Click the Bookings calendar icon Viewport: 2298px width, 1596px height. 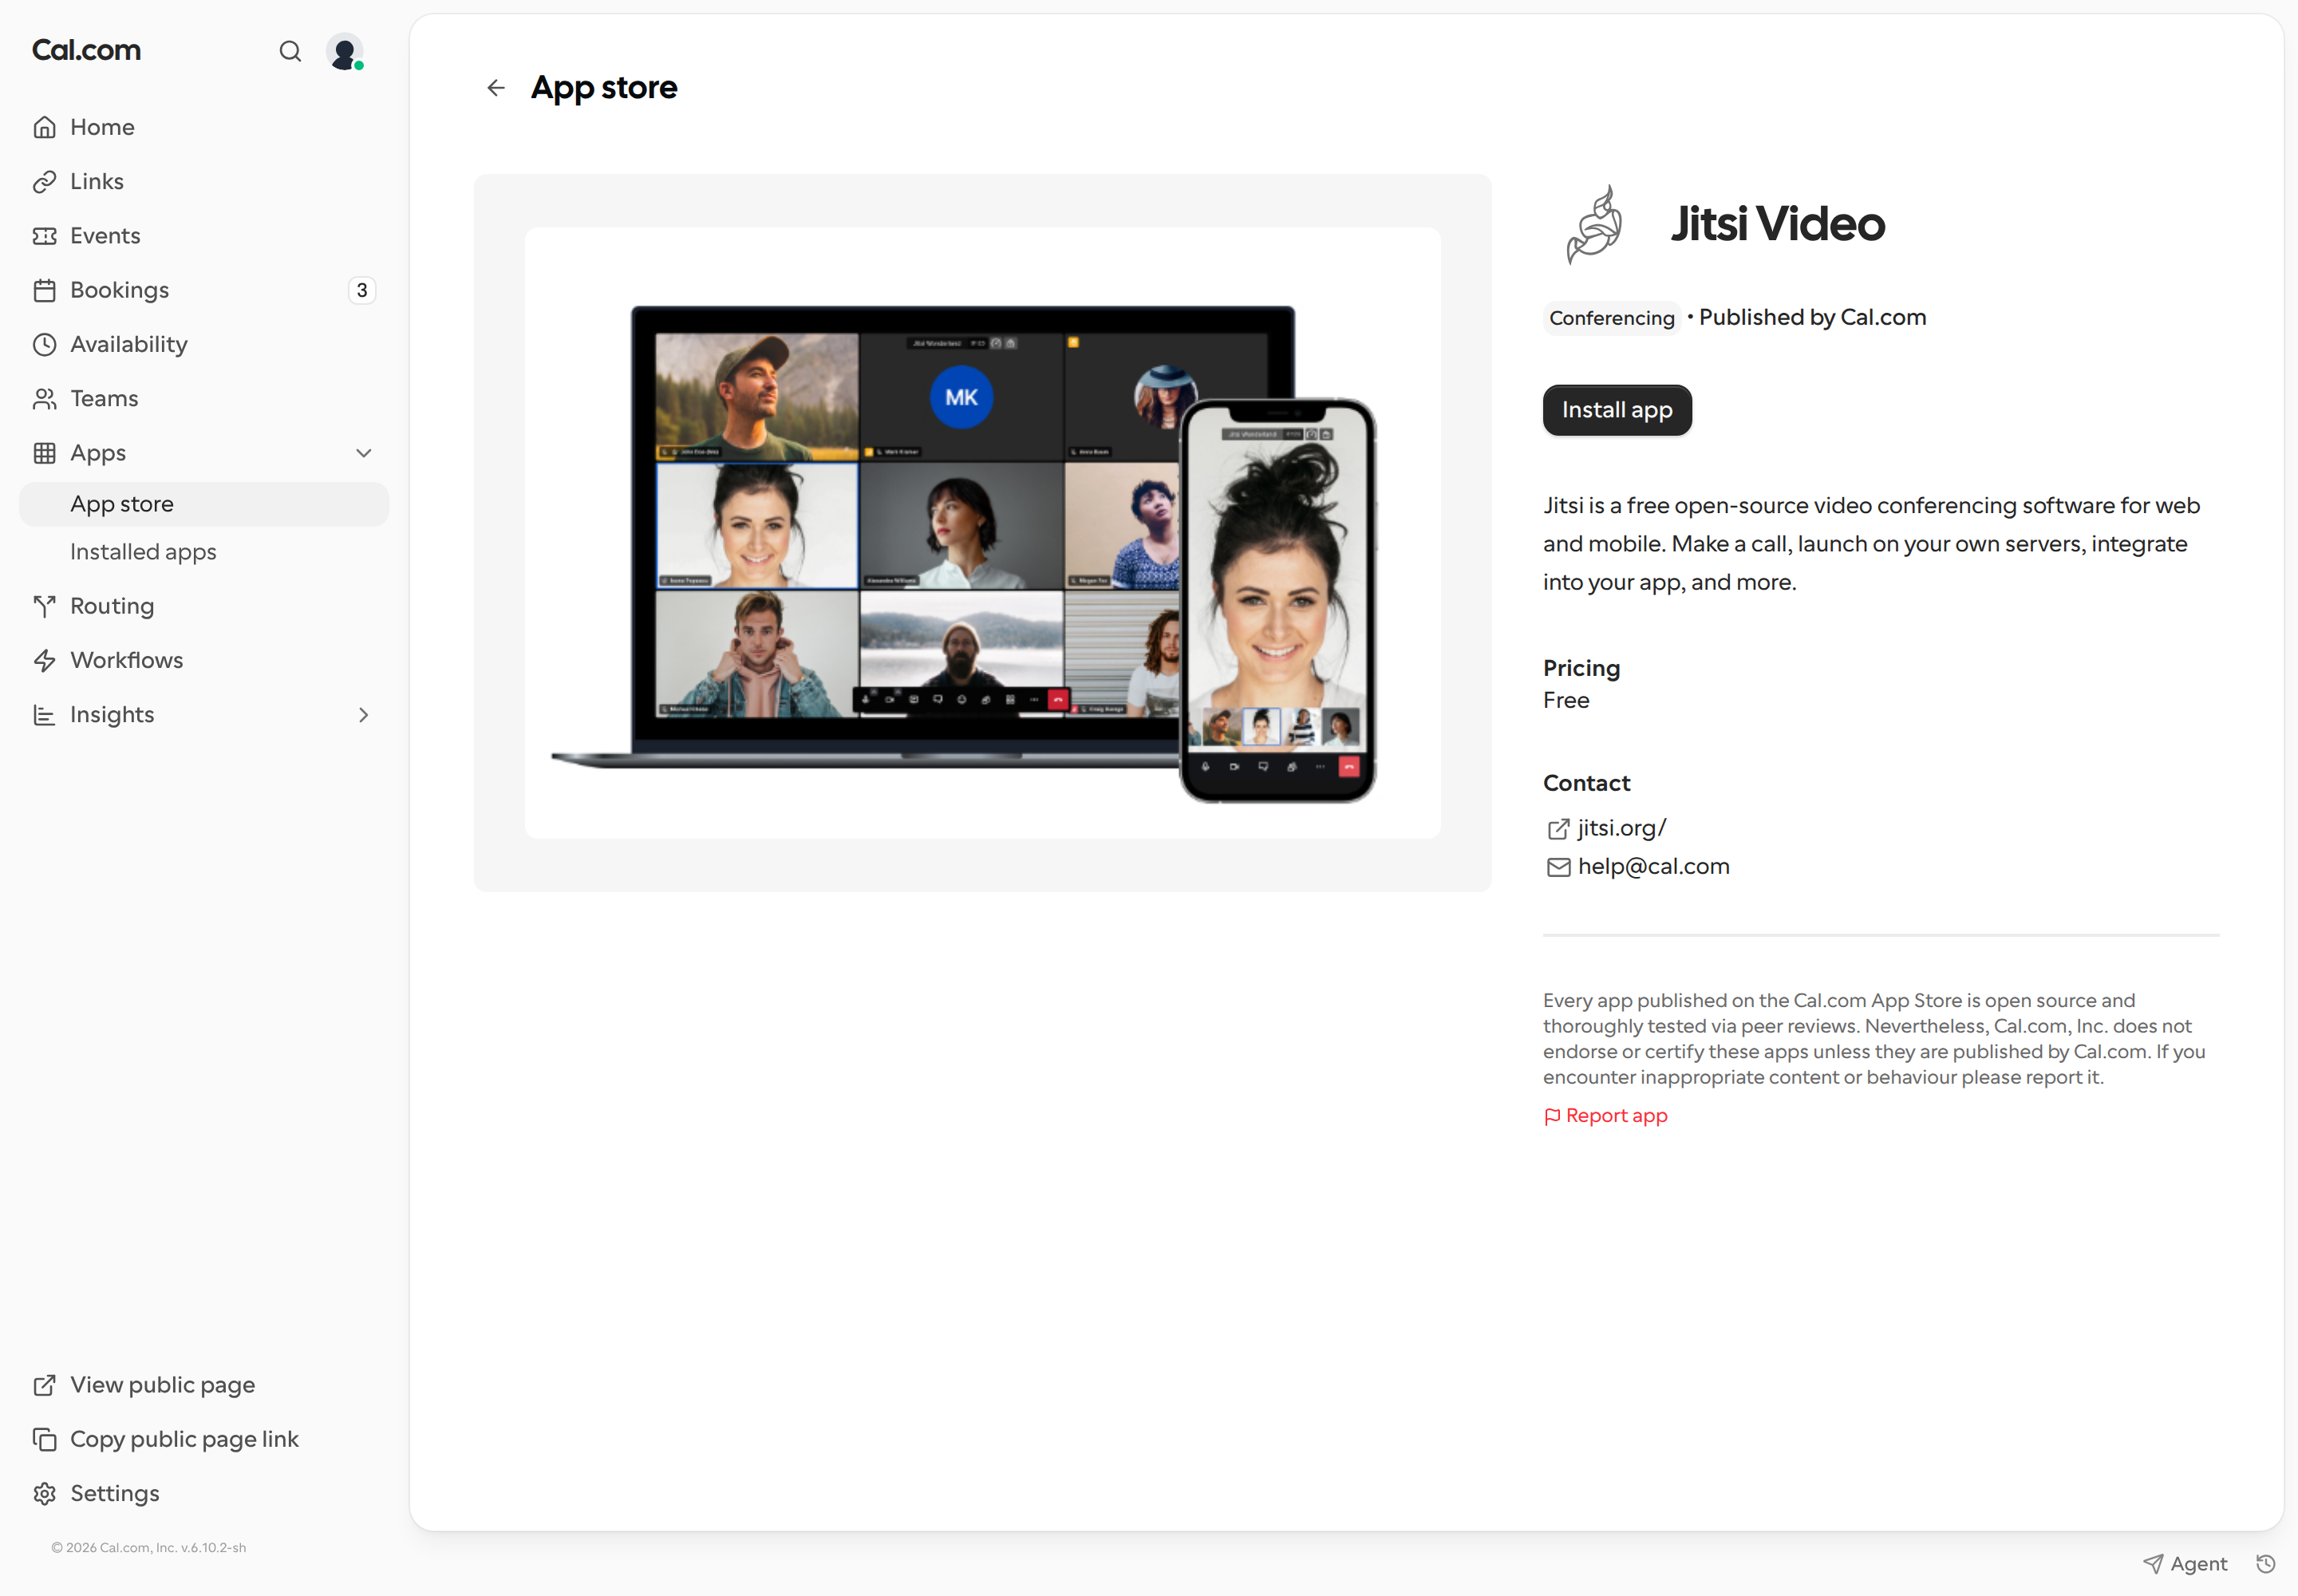pos(44,290)
